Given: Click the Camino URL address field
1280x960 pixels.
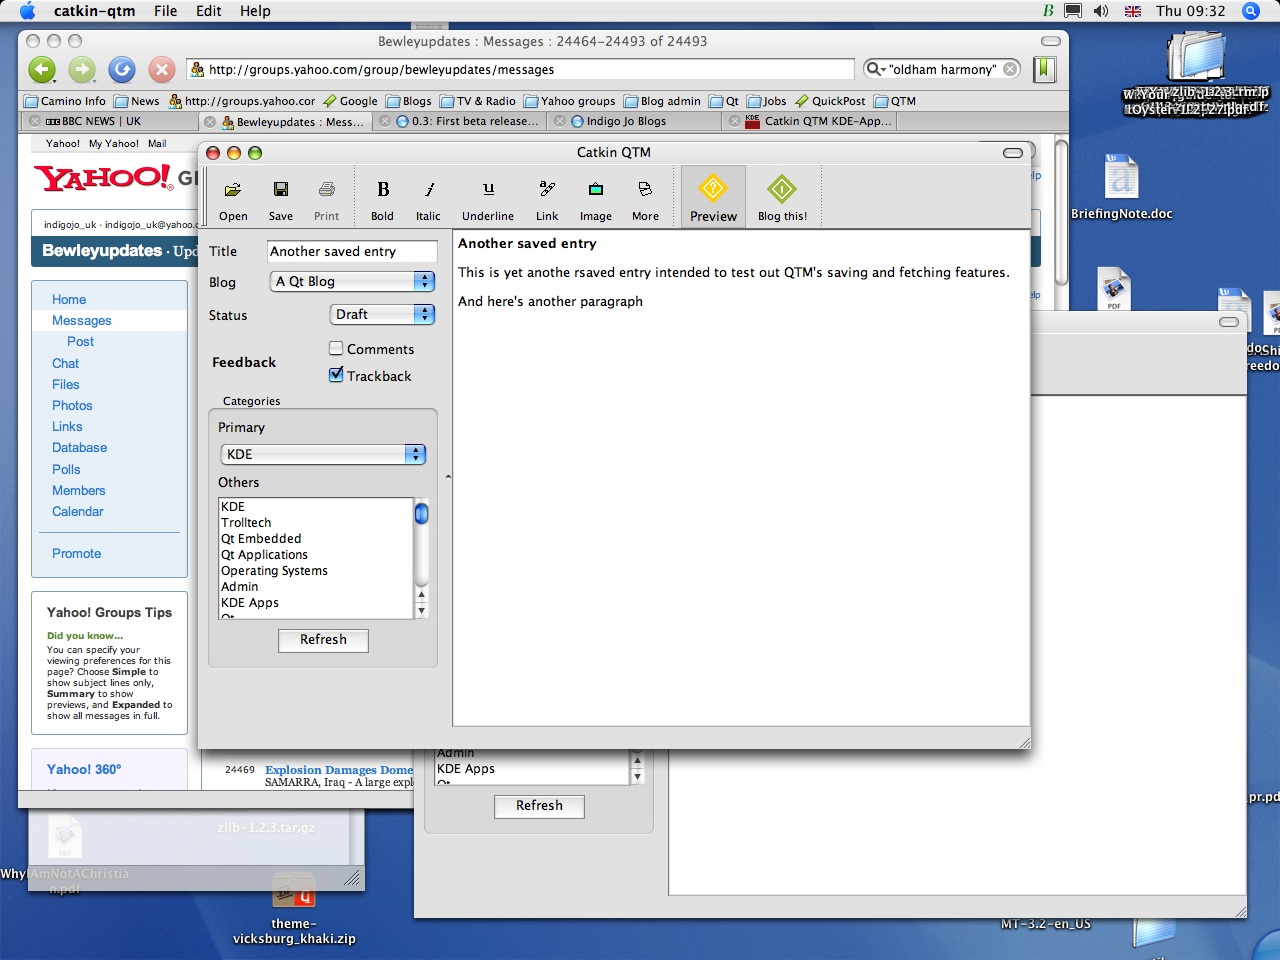Looking at the screenshot, I should pos(520,69).
